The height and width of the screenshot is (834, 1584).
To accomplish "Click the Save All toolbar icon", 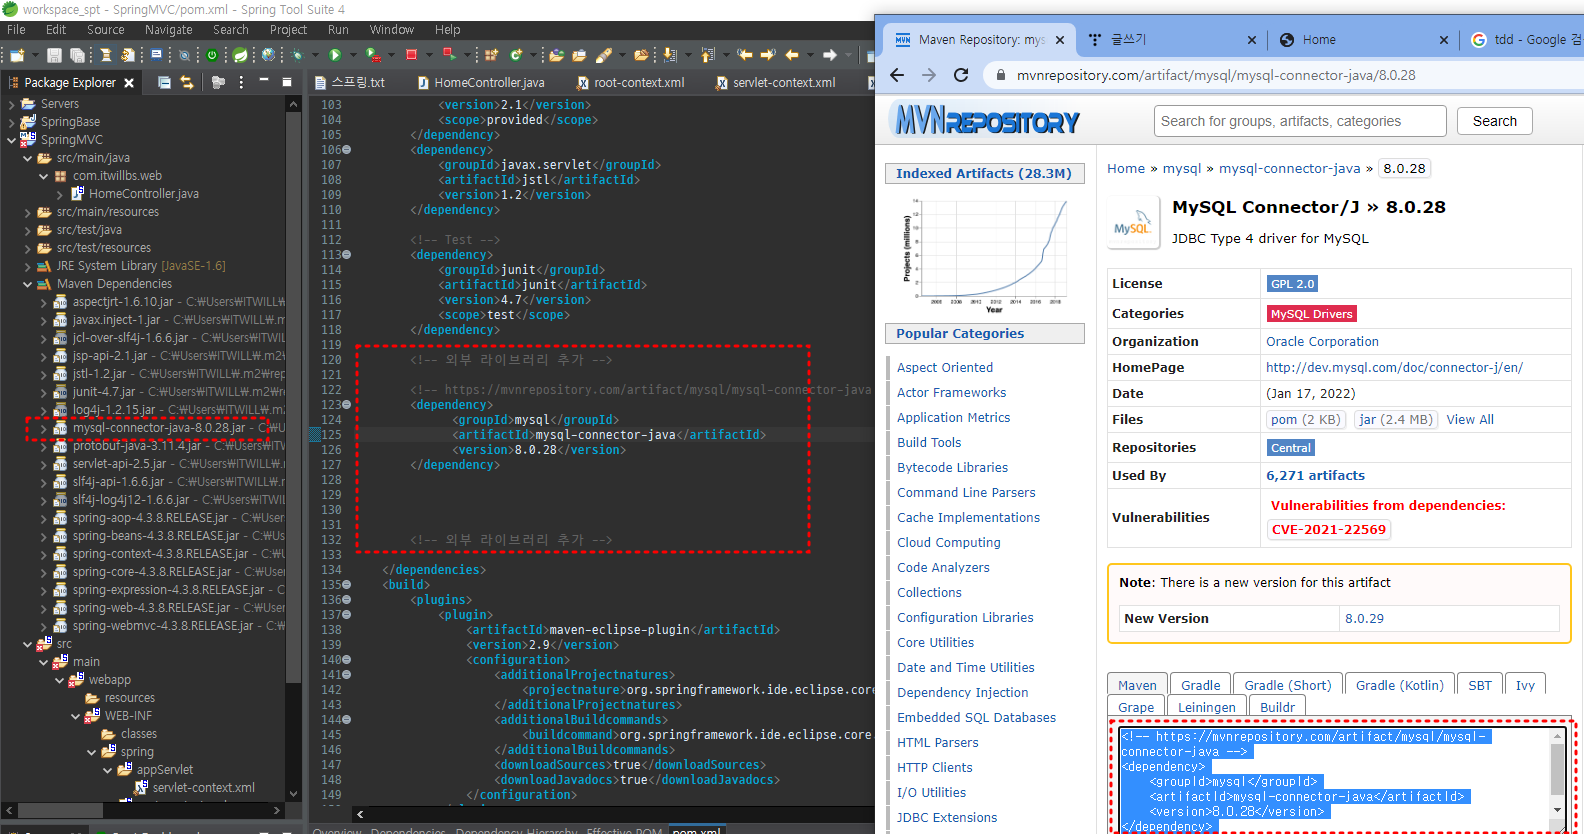I will click(x=76, y=55).
